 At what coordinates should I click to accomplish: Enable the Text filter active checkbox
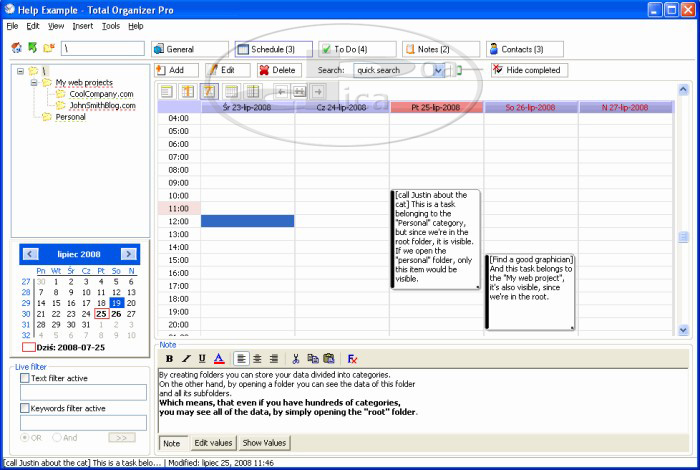click(x=26, y=378)
